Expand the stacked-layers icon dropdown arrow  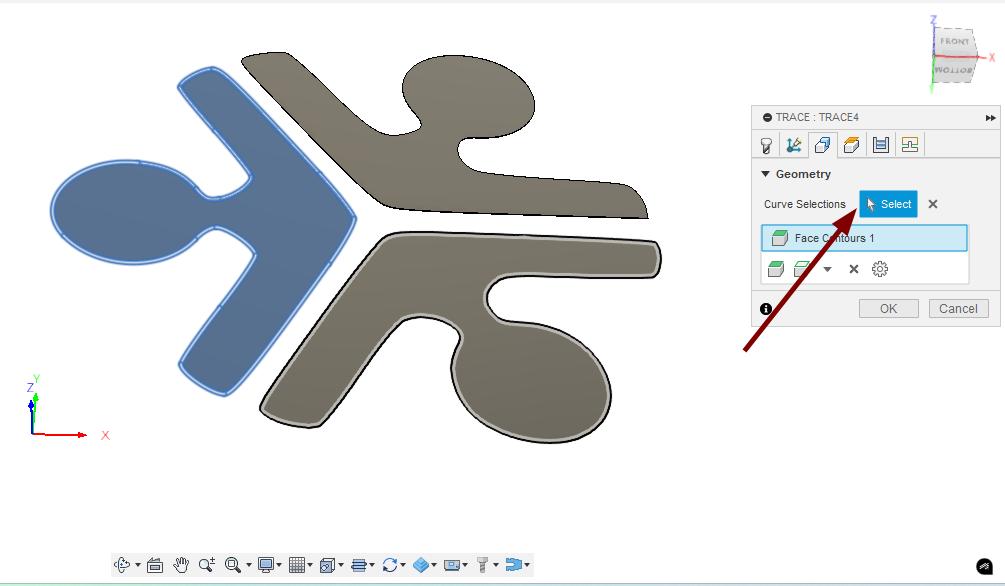click(x=372, y=565)
